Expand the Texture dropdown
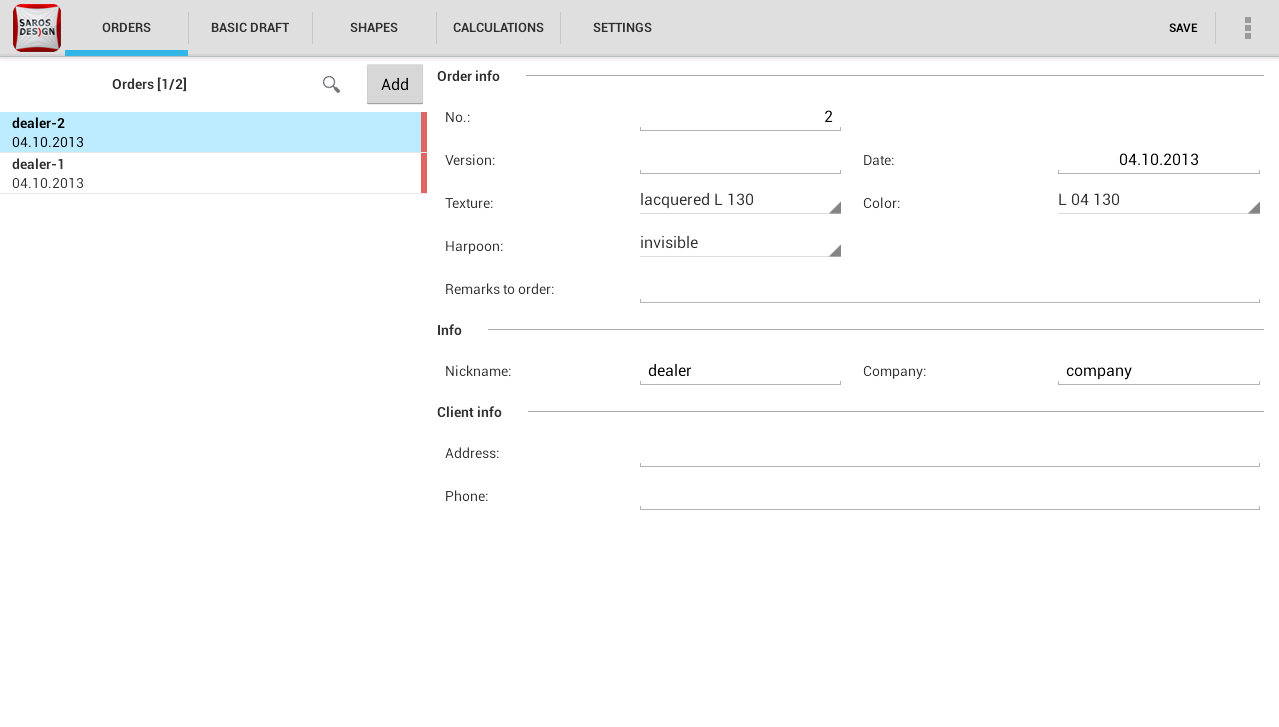 tap(740, 201)
